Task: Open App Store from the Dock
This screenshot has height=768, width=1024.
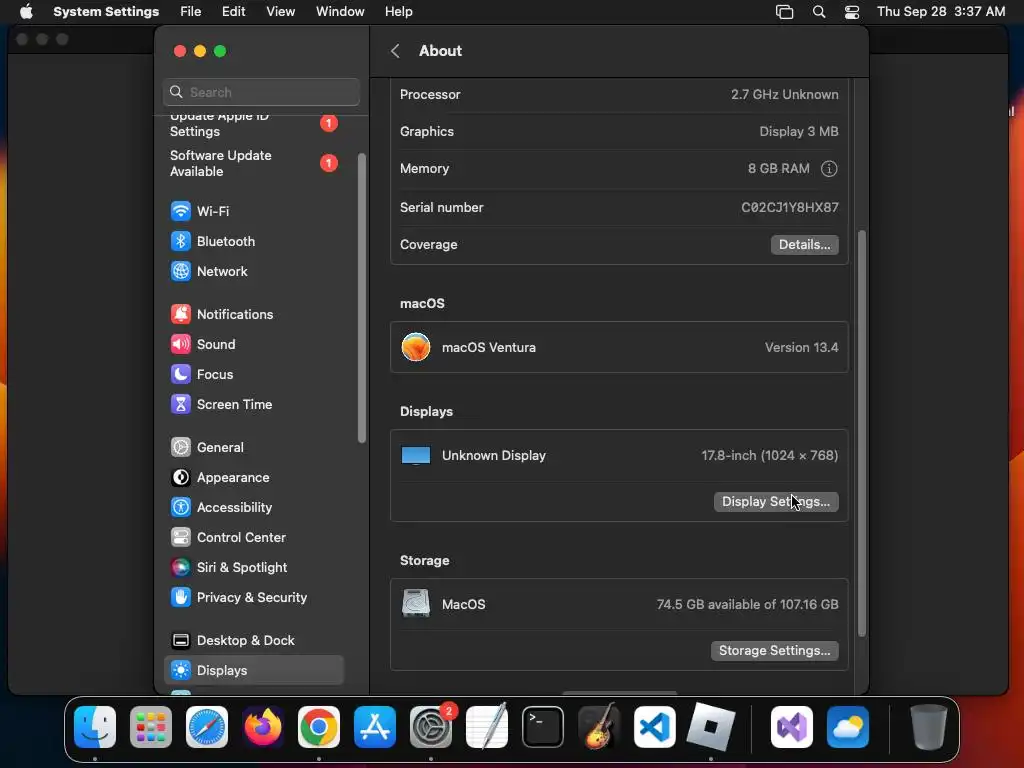Action: 375,727
